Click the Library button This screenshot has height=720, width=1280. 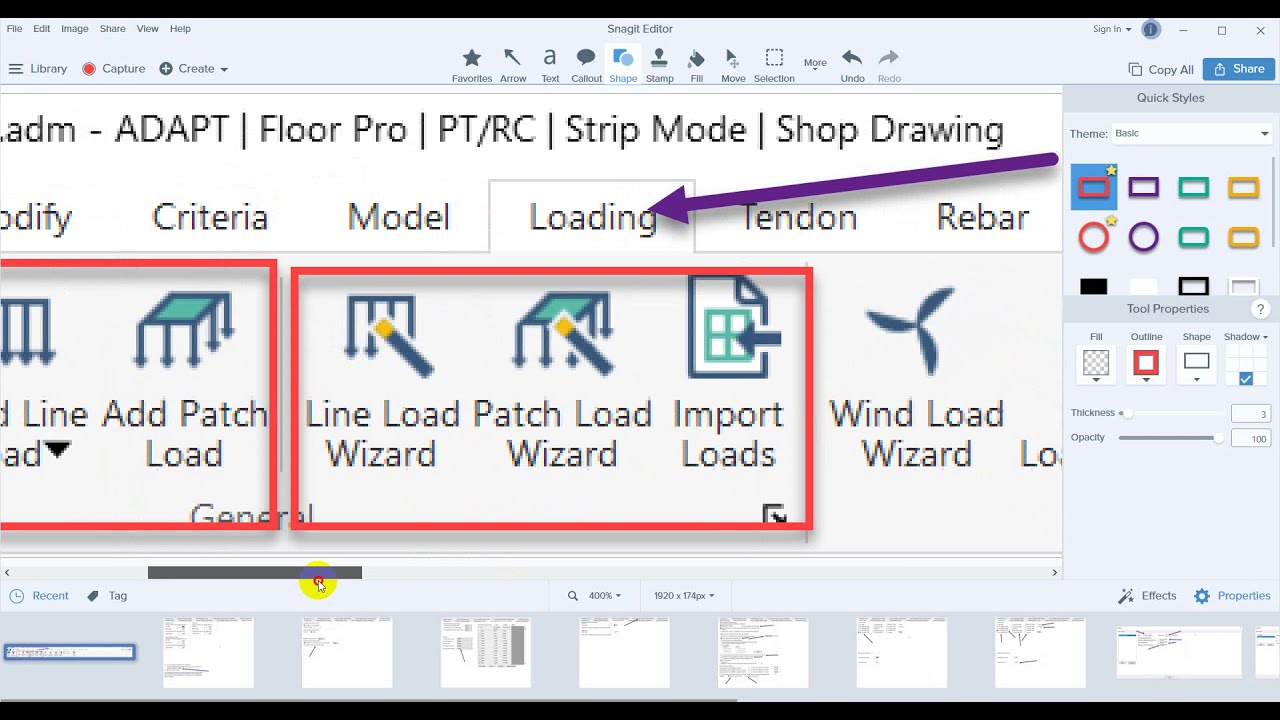pyautogui.click(x=38, y=69)
